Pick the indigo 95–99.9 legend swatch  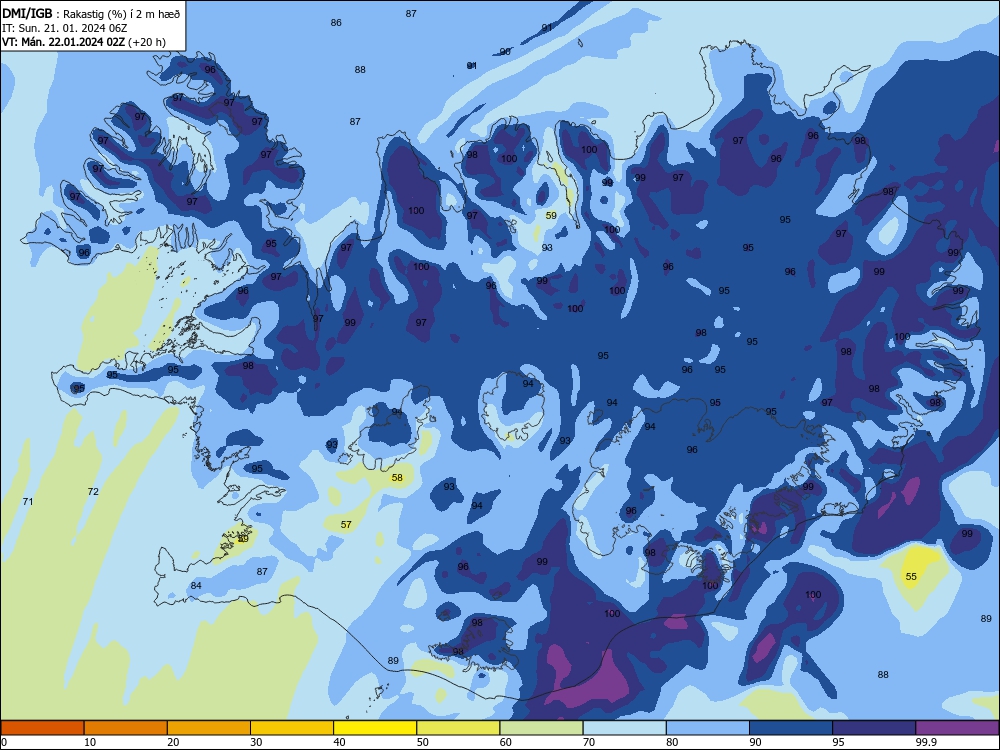(874, 728)
